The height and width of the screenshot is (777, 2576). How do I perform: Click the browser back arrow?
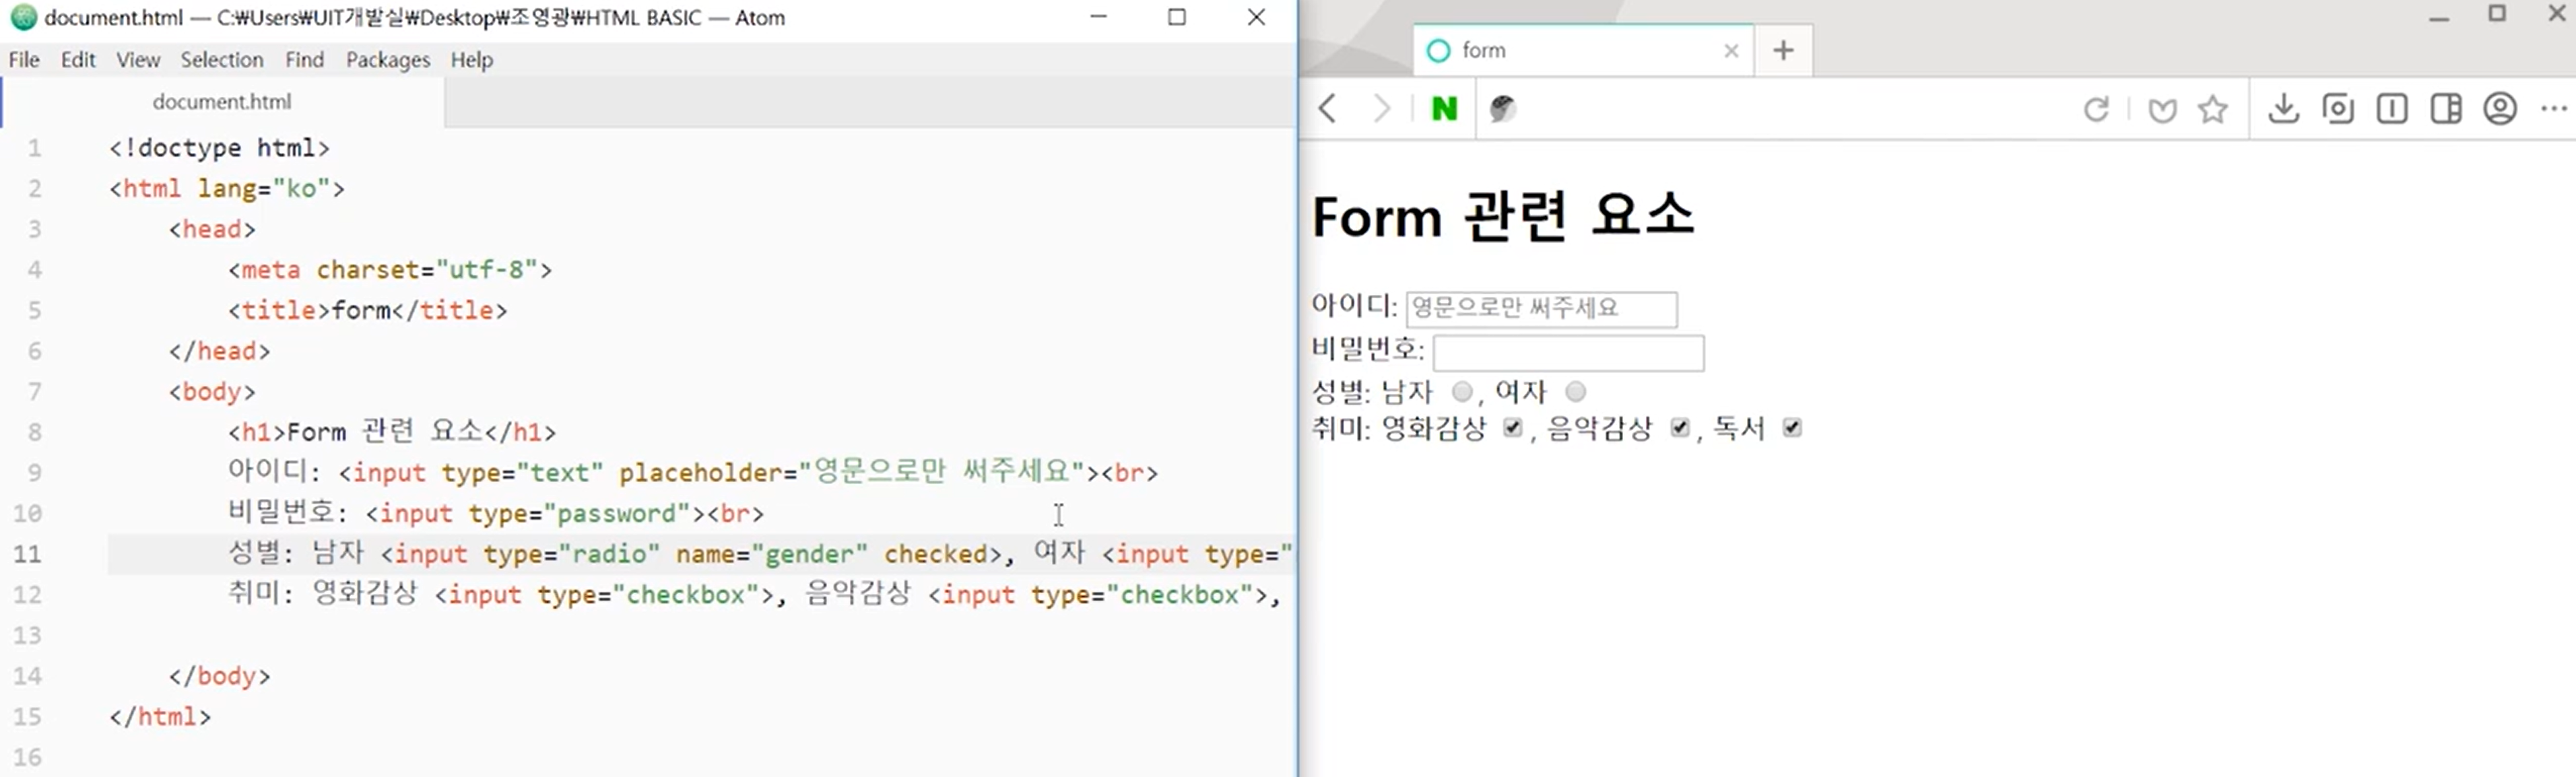pyautogui.click(x=1327, y=108)
